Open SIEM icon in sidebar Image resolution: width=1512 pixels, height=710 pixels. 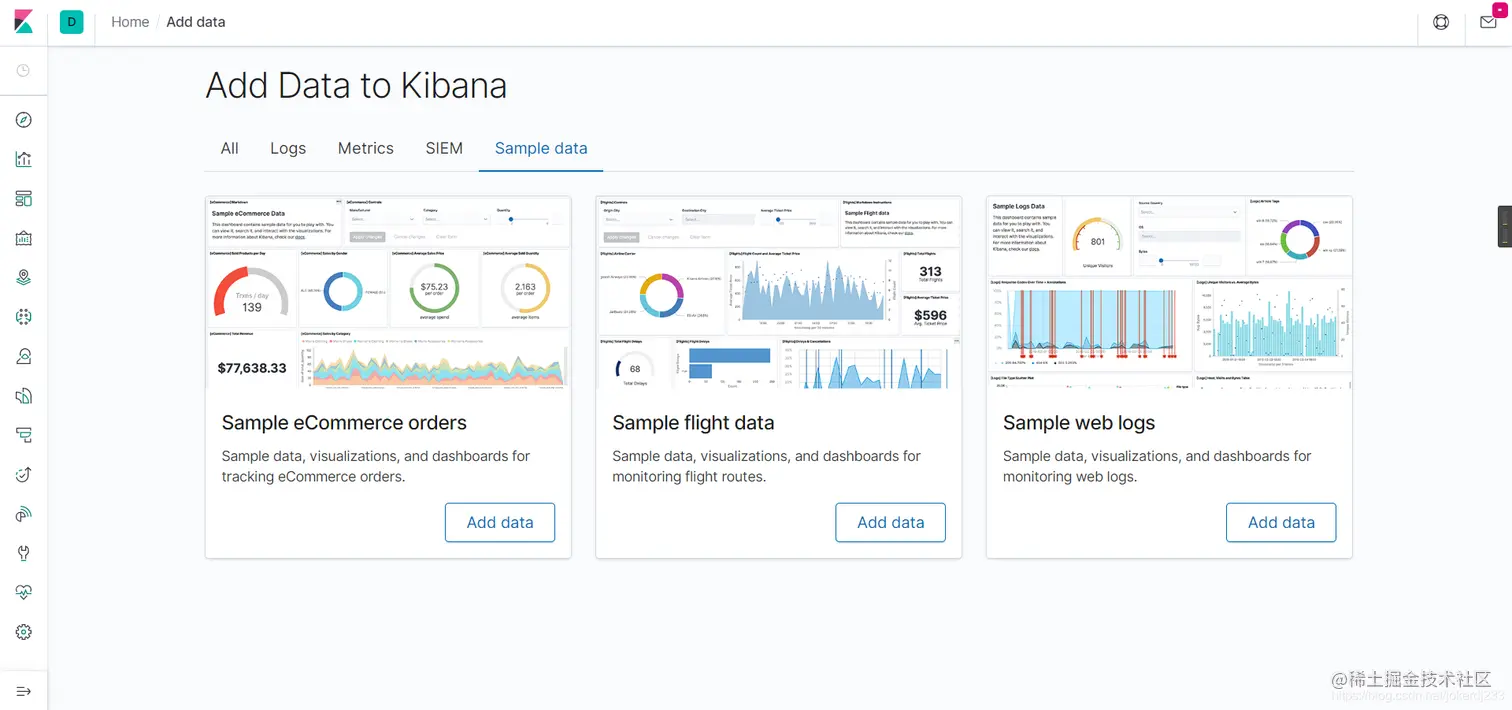(x=24, y=514)
